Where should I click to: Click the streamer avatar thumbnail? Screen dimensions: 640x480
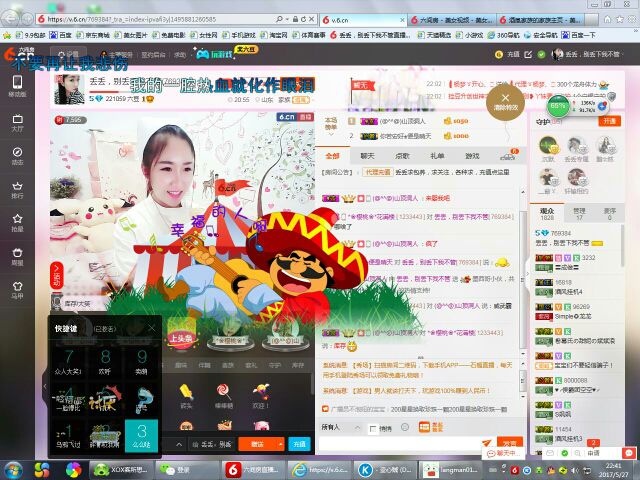tap(69, 89)
